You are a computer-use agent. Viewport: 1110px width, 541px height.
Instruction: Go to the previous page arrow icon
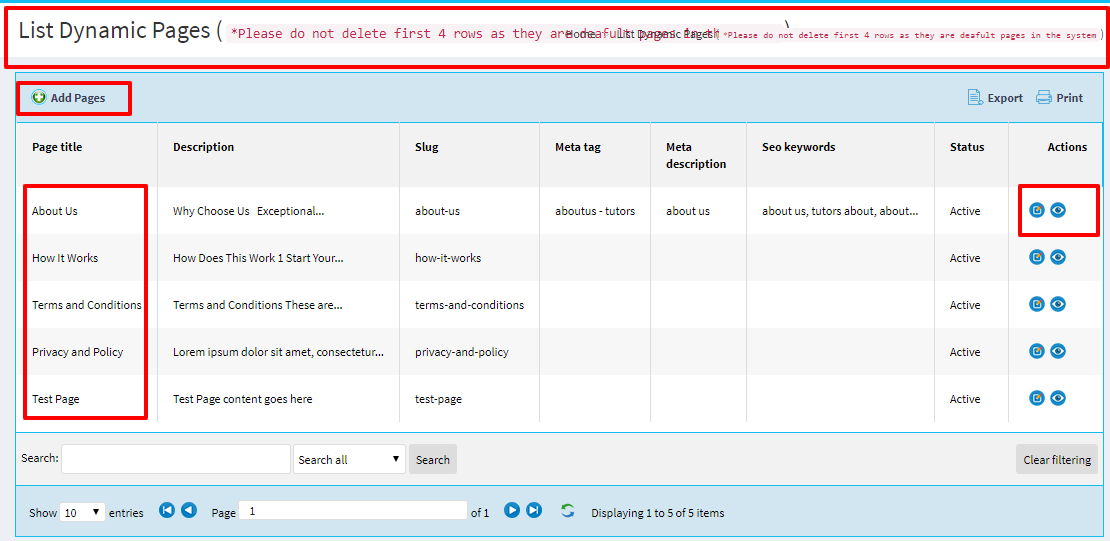[189, 511]
